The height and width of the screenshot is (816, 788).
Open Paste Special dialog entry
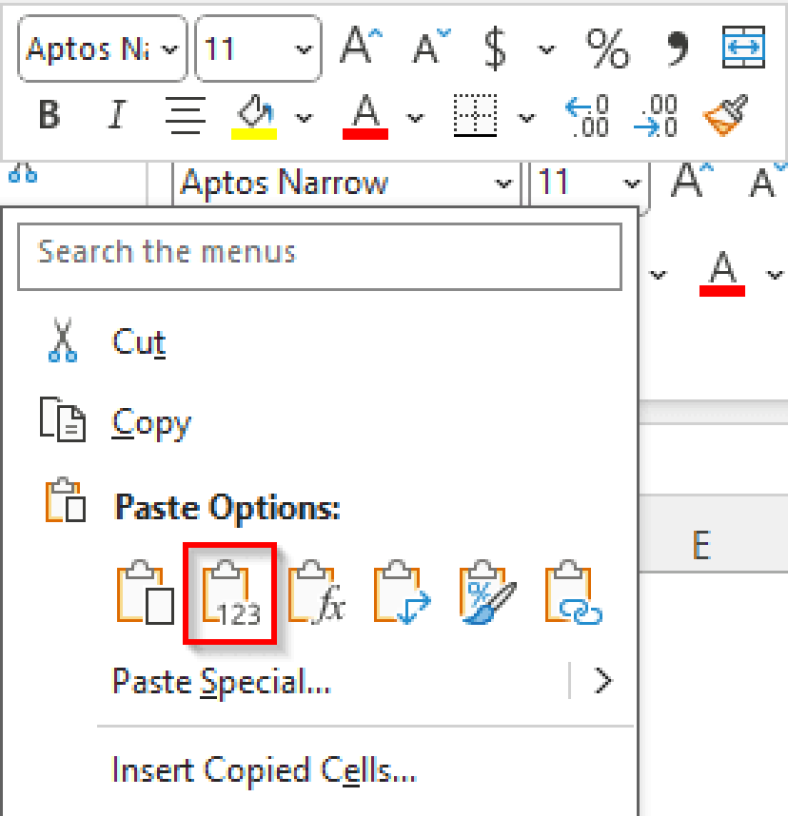point(221,682)
